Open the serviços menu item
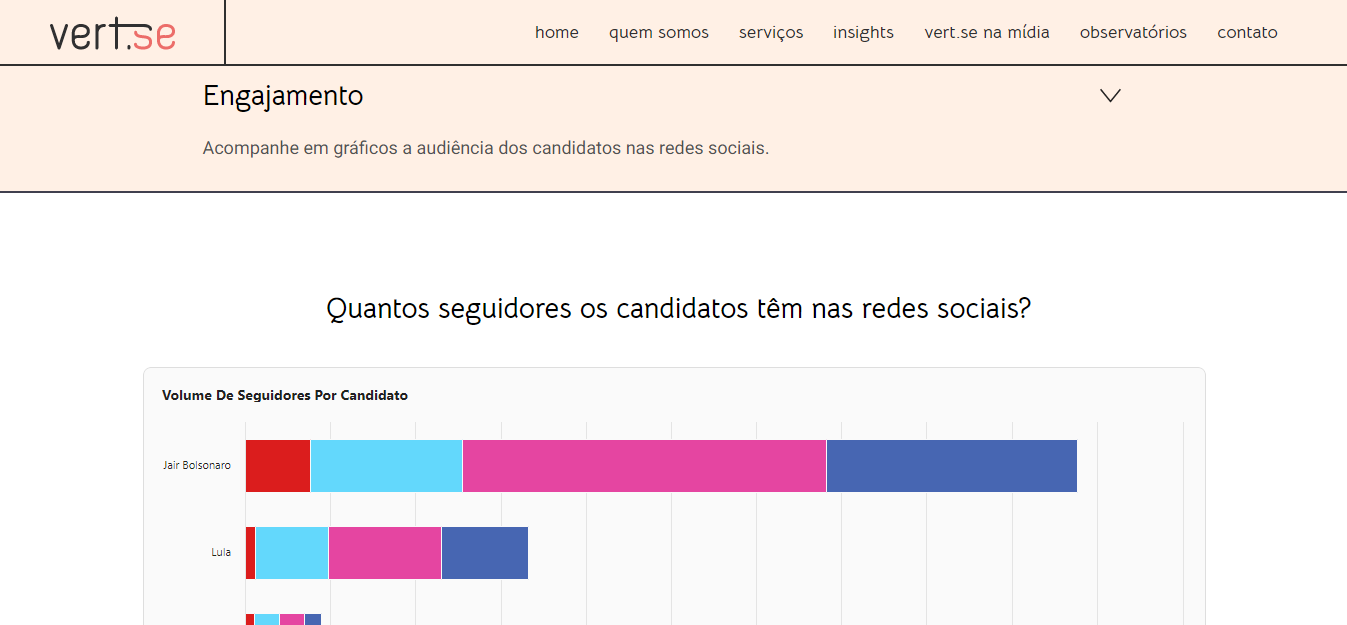 point(771,32)
